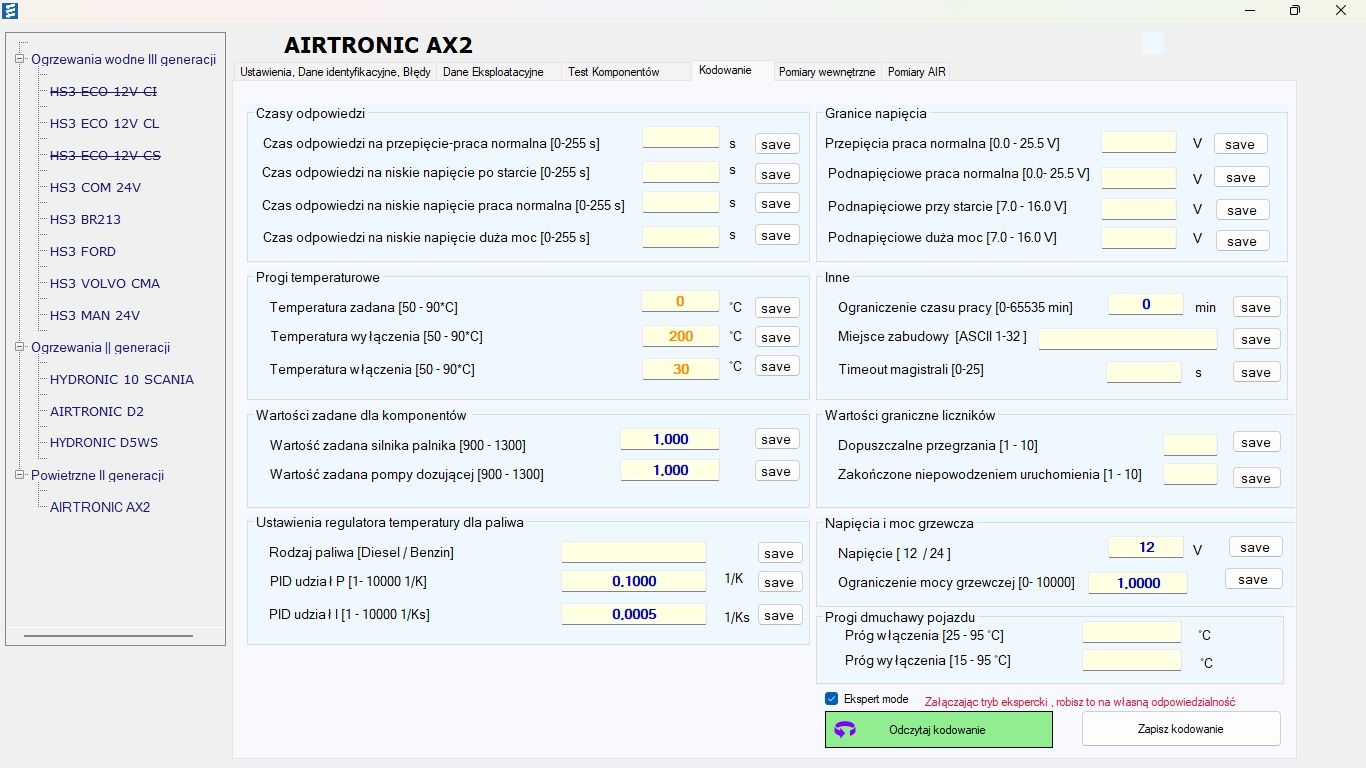Click the app logo icon in title bar
The width and height of the screenshot is (1366, 768).
(10, 10)
